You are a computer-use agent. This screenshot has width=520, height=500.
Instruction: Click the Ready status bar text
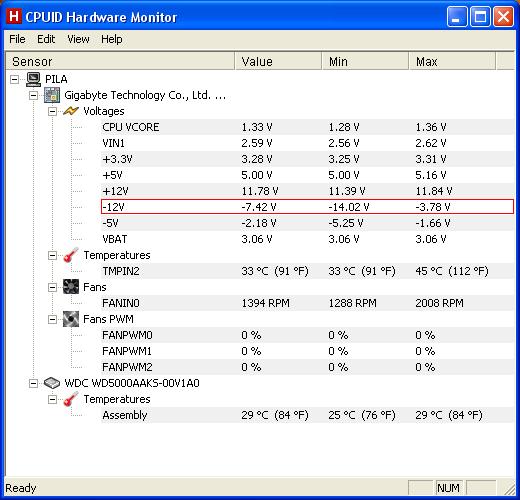point(21,488)
